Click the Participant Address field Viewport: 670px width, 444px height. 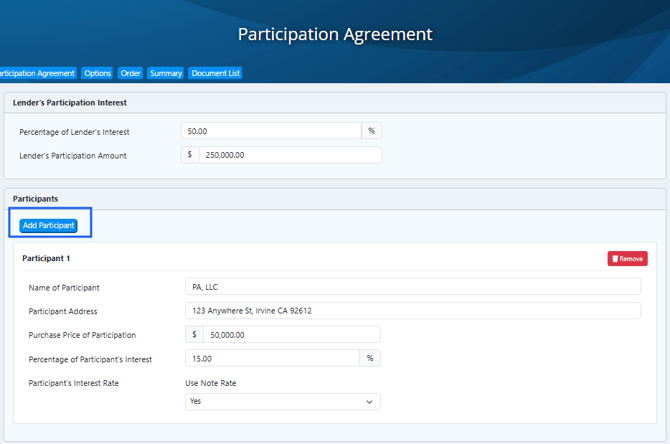click(x=412, y=310)
